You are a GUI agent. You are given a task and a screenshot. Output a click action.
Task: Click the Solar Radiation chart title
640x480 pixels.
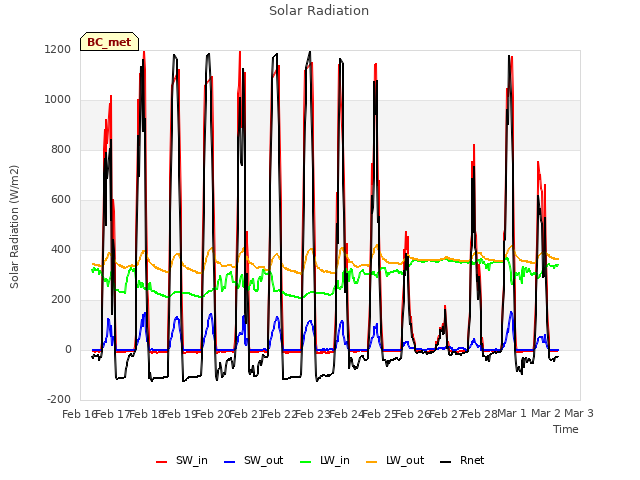(319, 11)
